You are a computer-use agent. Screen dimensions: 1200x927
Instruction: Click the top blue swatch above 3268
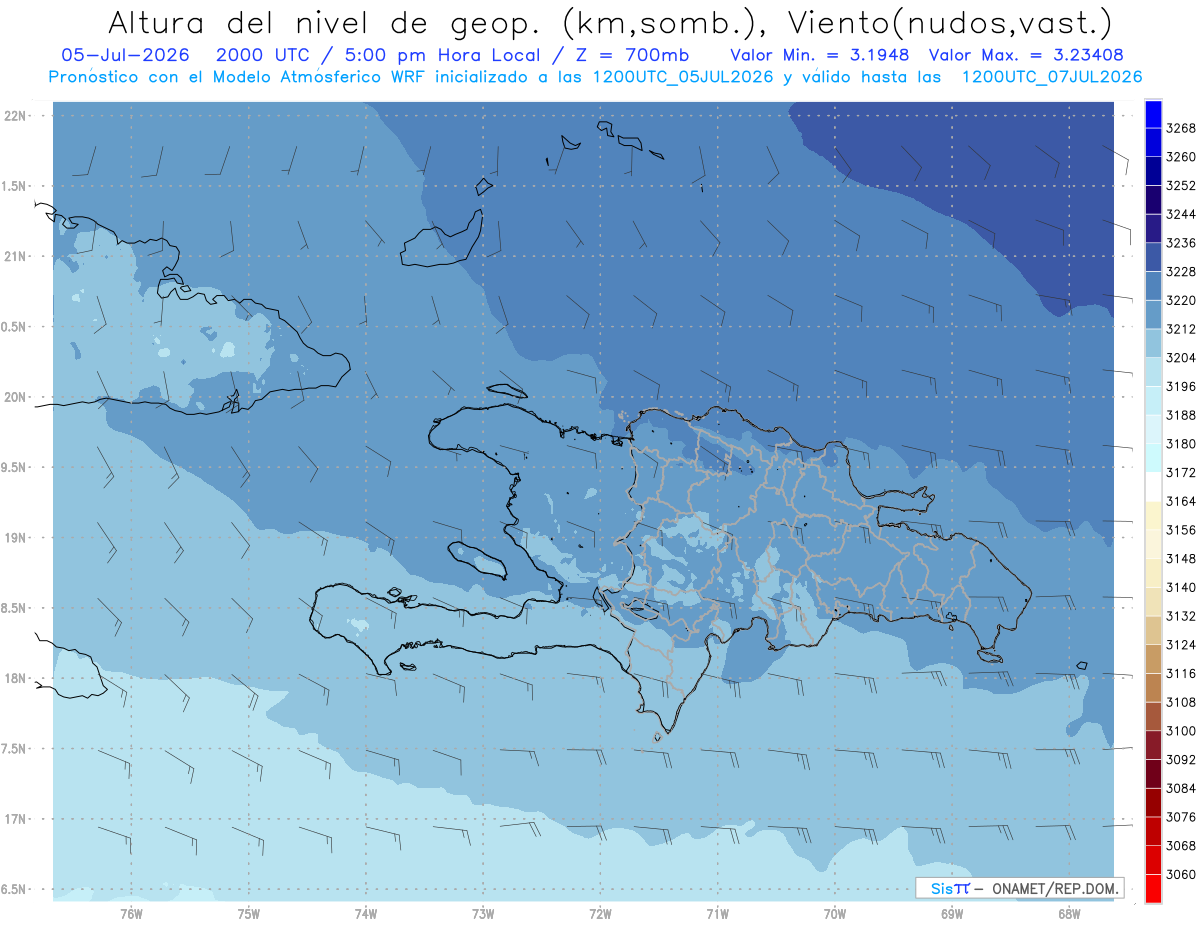coord(1153,114)
